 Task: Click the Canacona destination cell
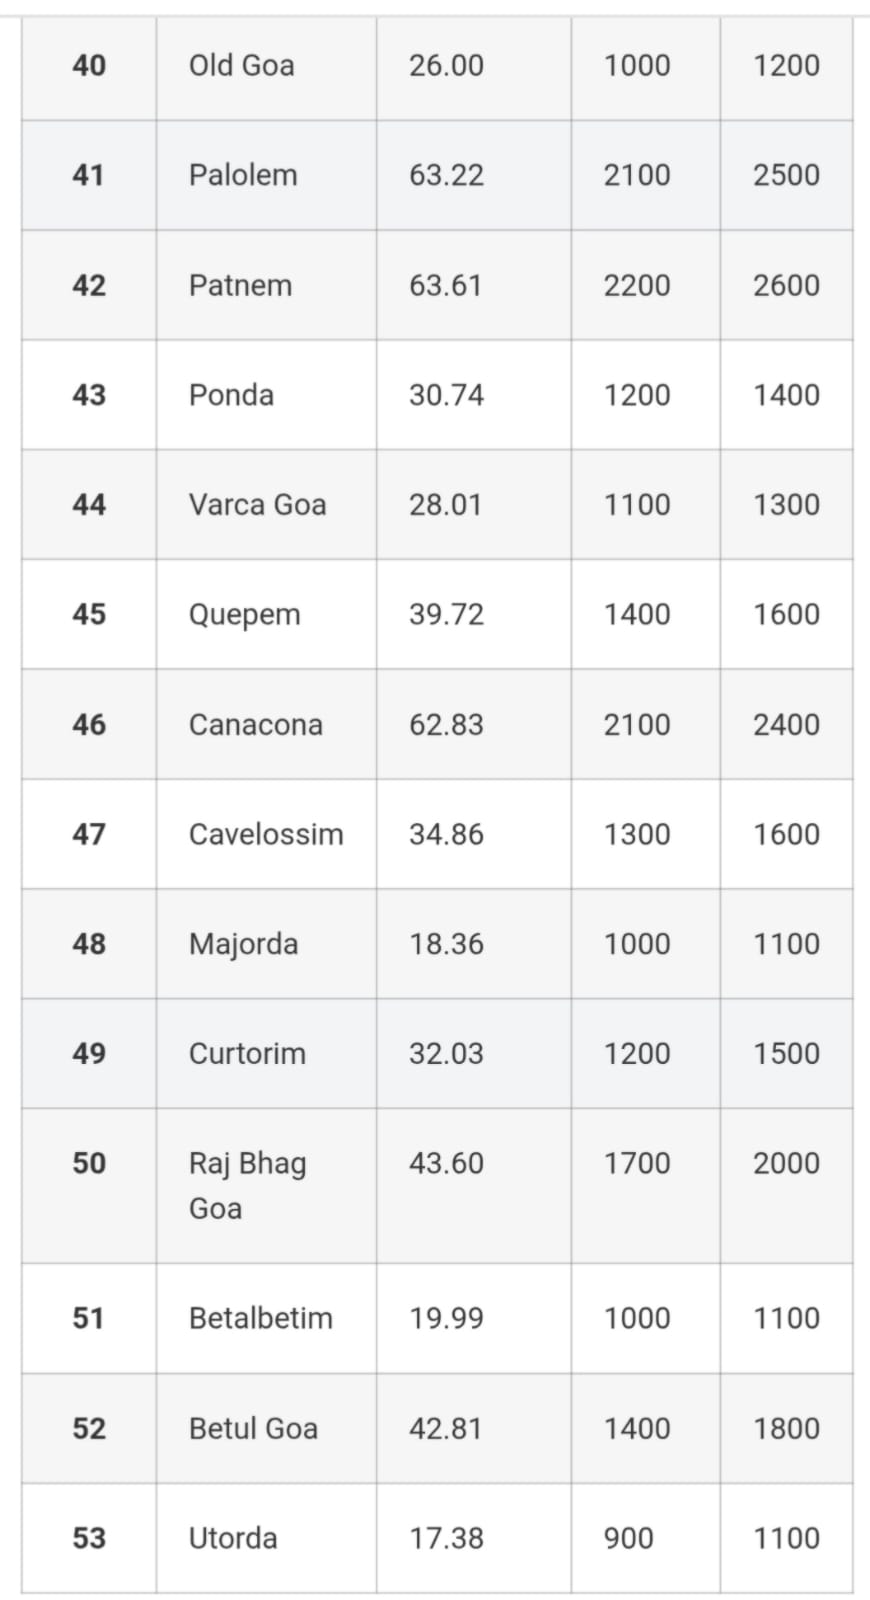coord(255,724)
